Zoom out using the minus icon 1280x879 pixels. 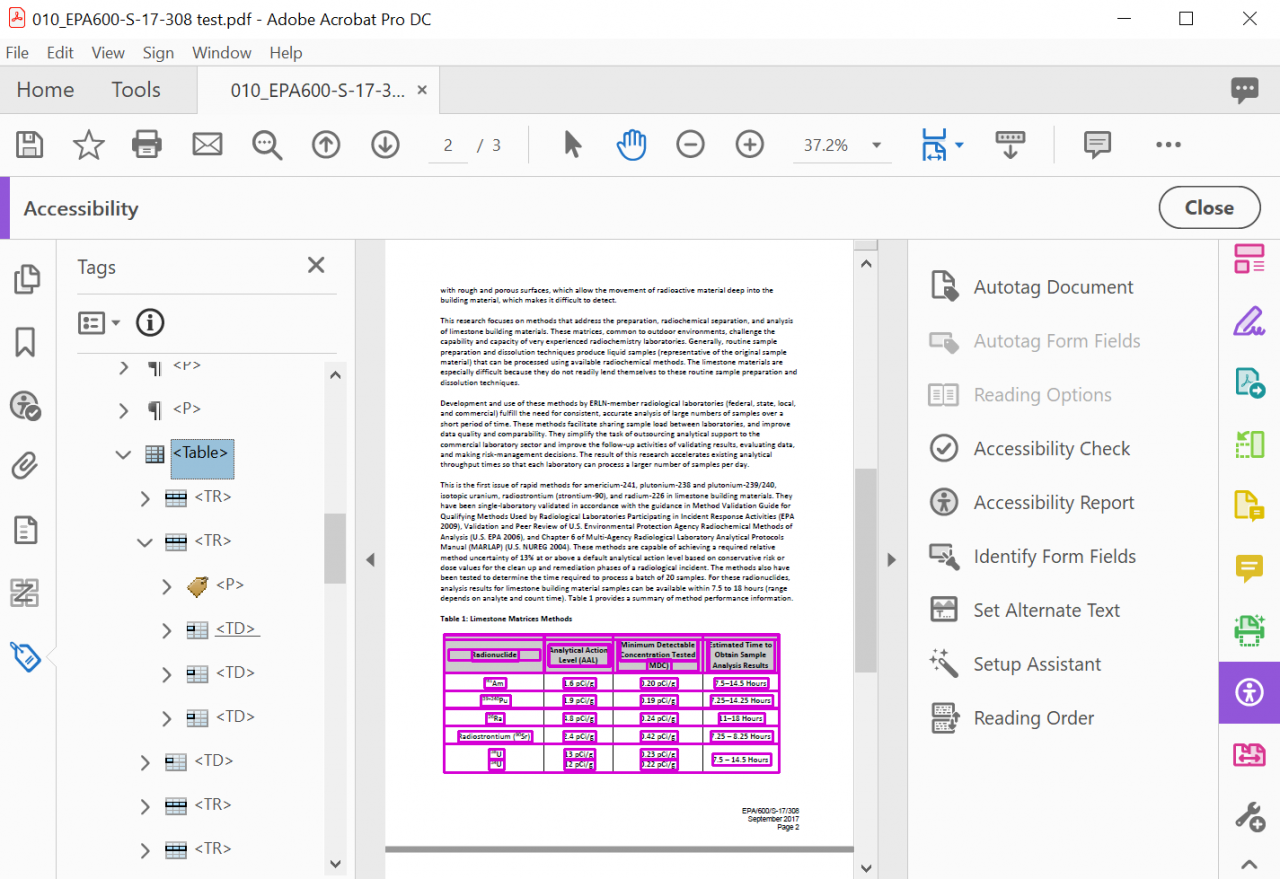tap(690, 144)
